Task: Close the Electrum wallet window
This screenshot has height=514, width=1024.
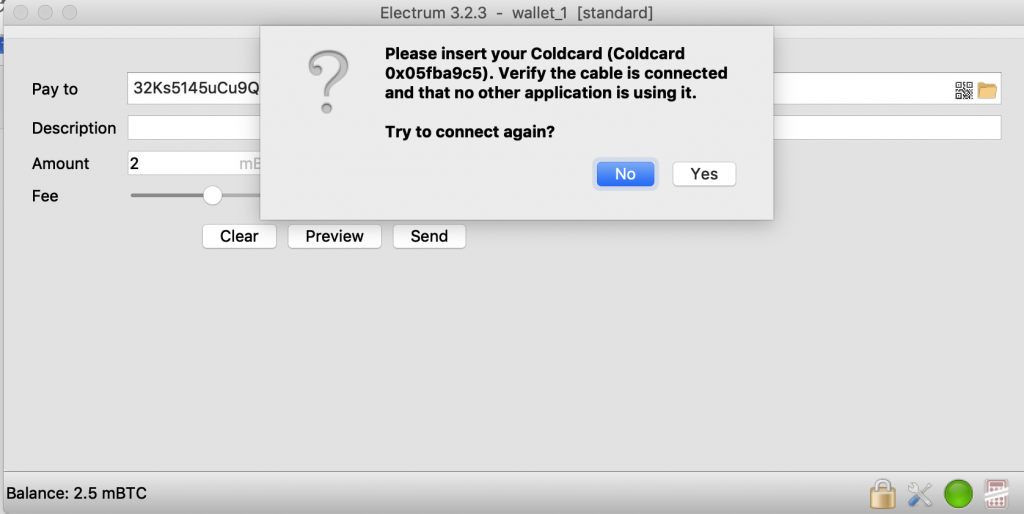Action: pos(20,13)
